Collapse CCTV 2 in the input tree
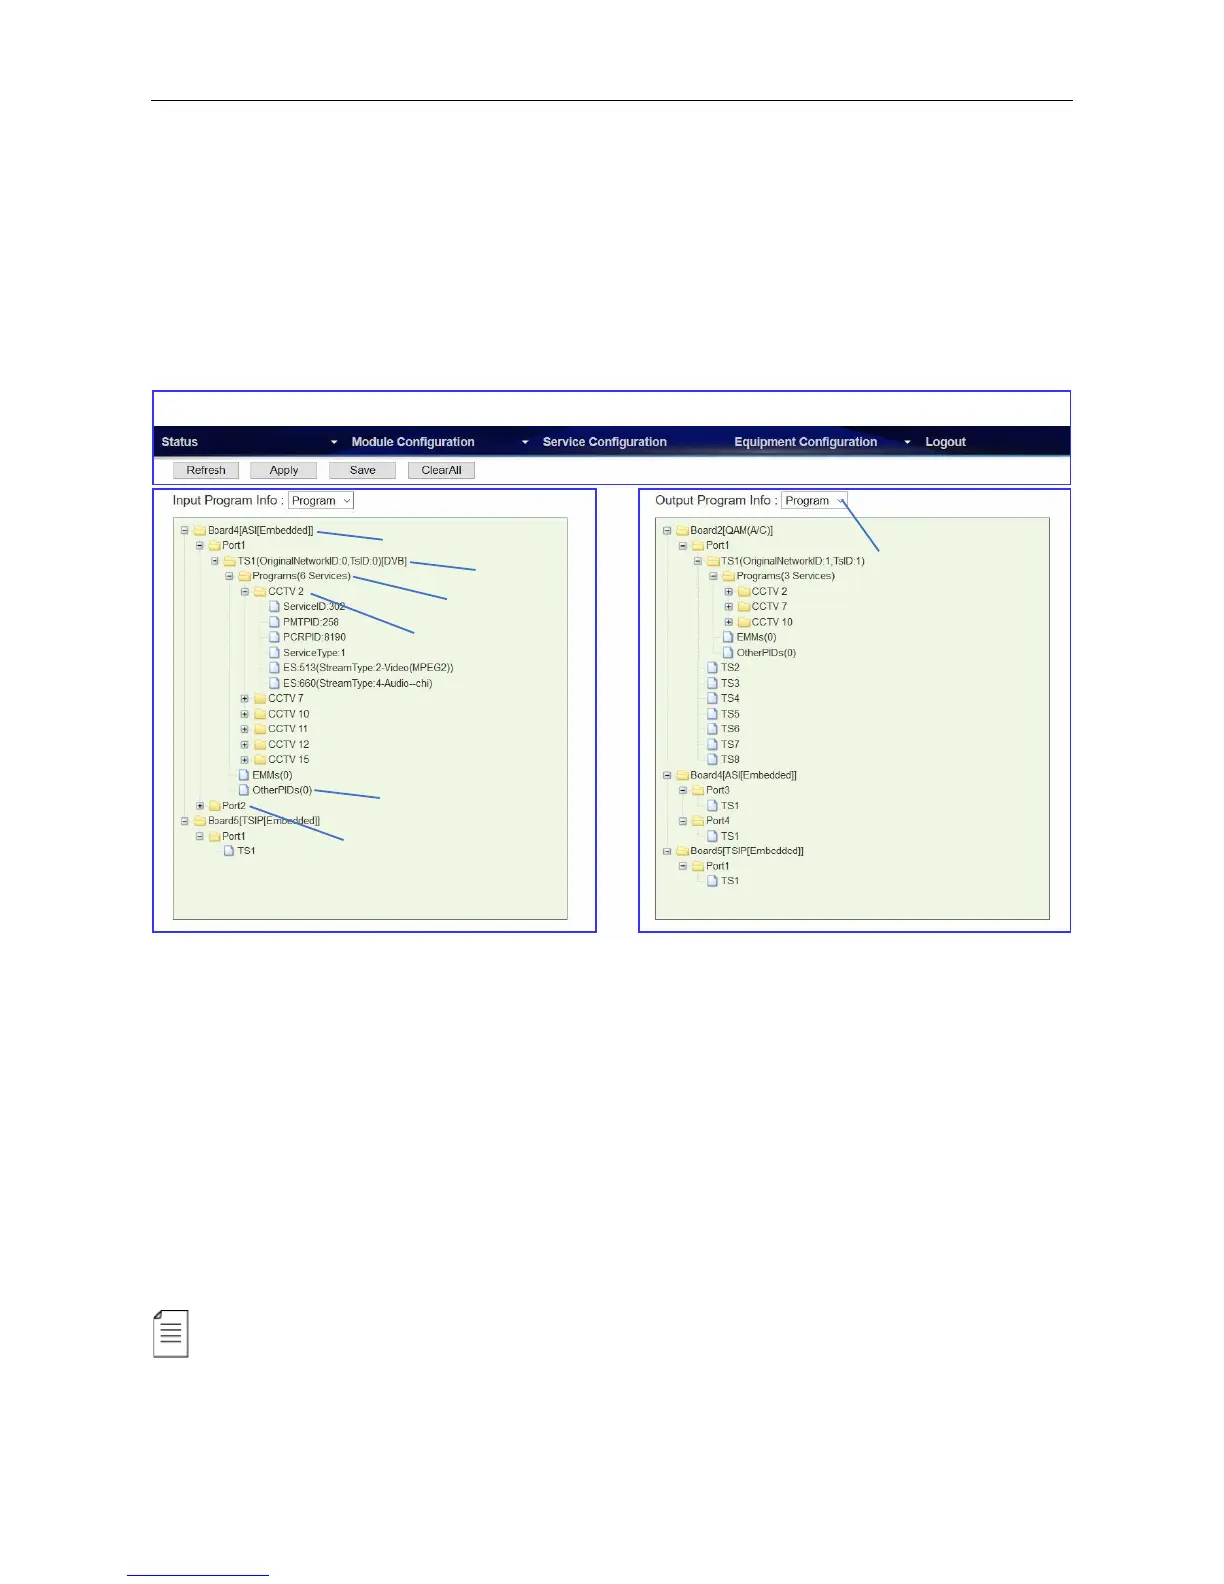 click(245, 592)
